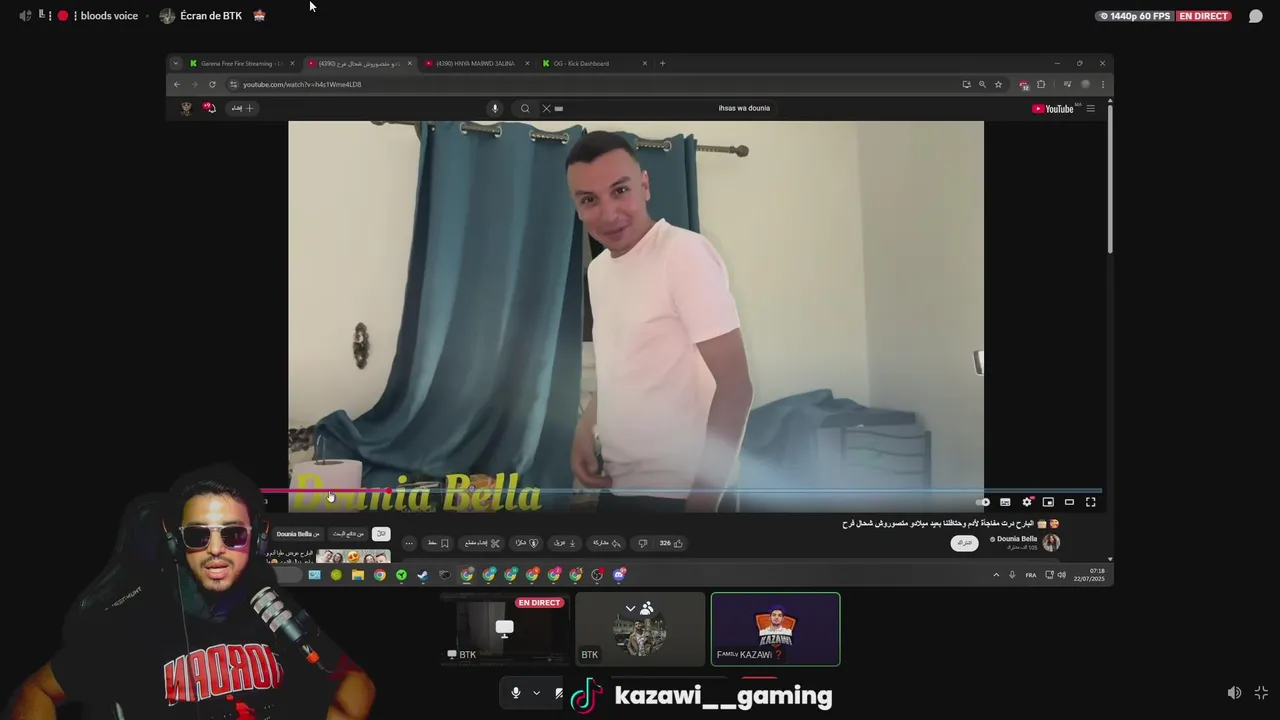
Task: Click the video share button
Action: pyautogui.click(x=606, y=543)
